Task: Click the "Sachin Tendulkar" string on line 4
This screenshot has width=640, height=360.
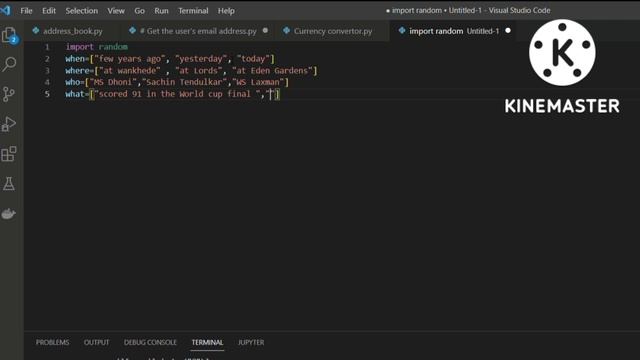Action: [184, 82]
